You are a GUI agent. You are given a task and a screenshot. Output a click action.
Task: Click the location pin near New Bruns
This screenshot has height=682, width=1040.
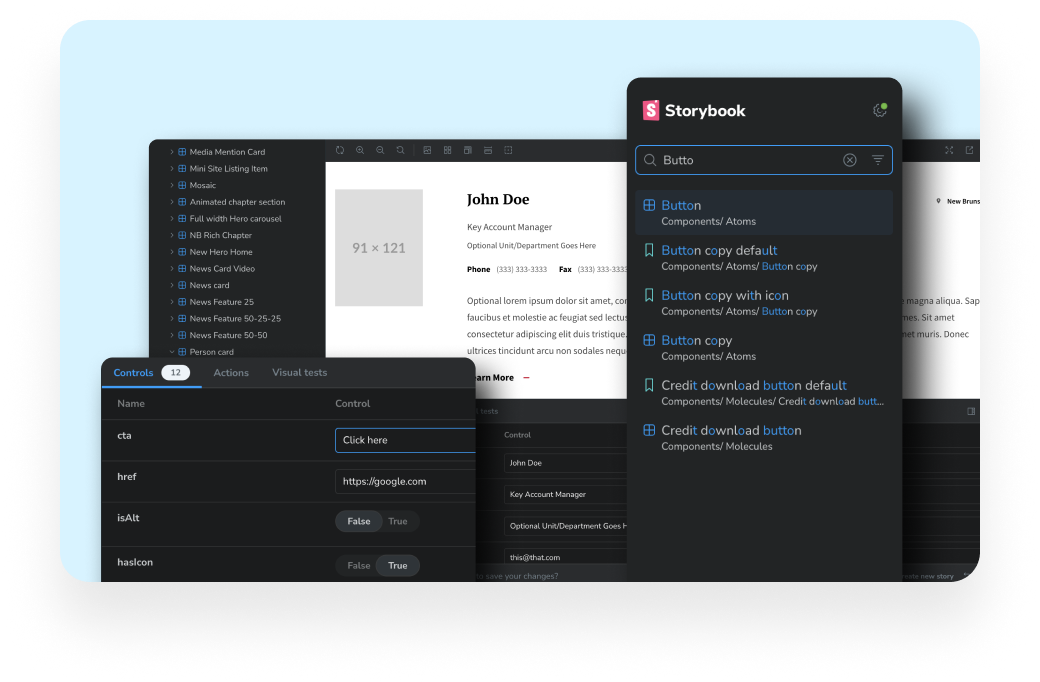tap(938, 201)
